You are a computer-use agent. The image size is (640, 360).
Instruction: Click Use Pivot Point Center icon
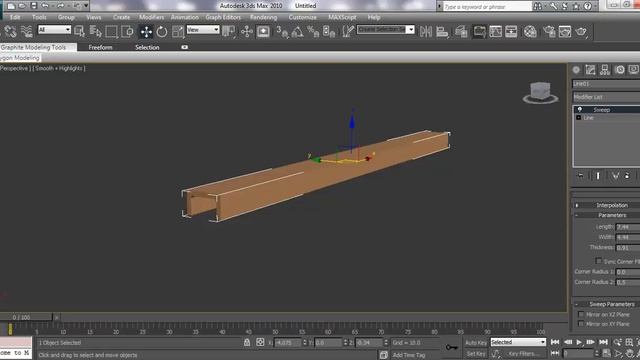pyautogui.click(x=229, y=31)
